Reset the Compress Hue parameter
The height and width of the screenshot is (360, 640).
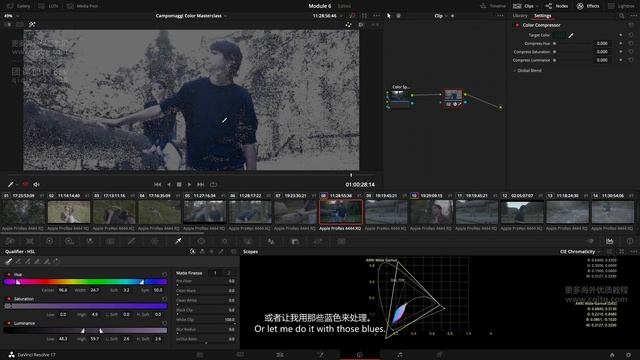[631, 43]
